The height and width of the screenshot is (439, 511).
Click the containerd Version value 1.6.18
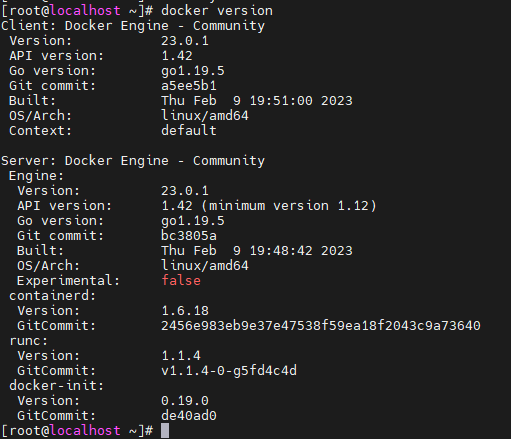[185, 311]
